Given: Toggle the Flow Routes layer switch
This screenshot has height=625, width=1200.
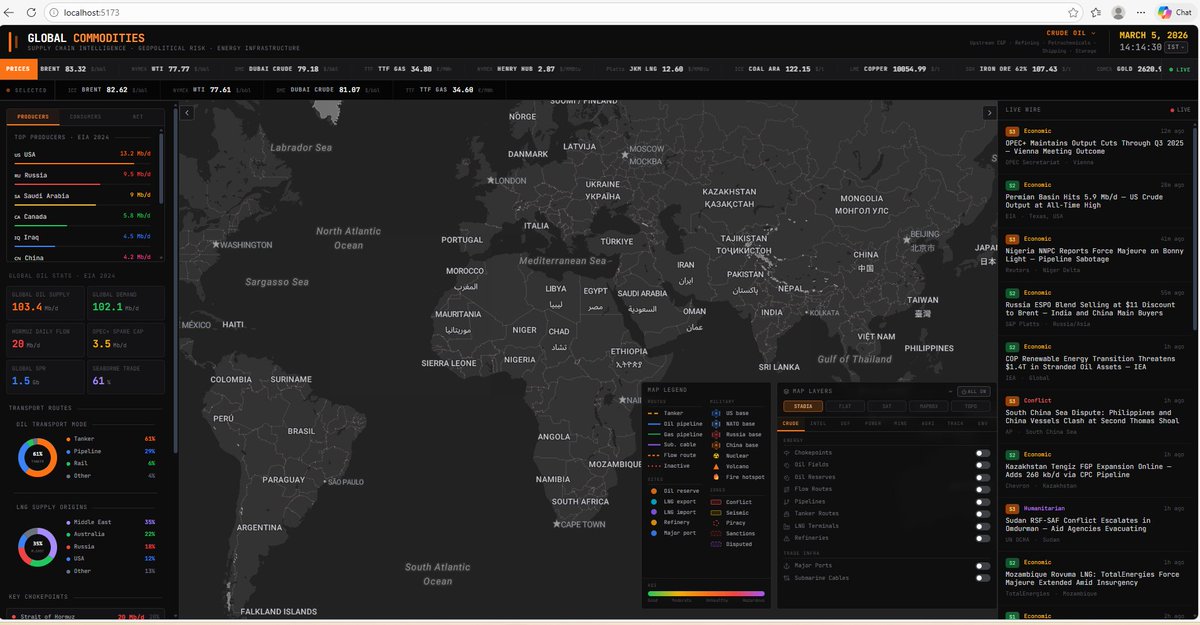Looking at the screenshot, I should (x=983, y=489).
